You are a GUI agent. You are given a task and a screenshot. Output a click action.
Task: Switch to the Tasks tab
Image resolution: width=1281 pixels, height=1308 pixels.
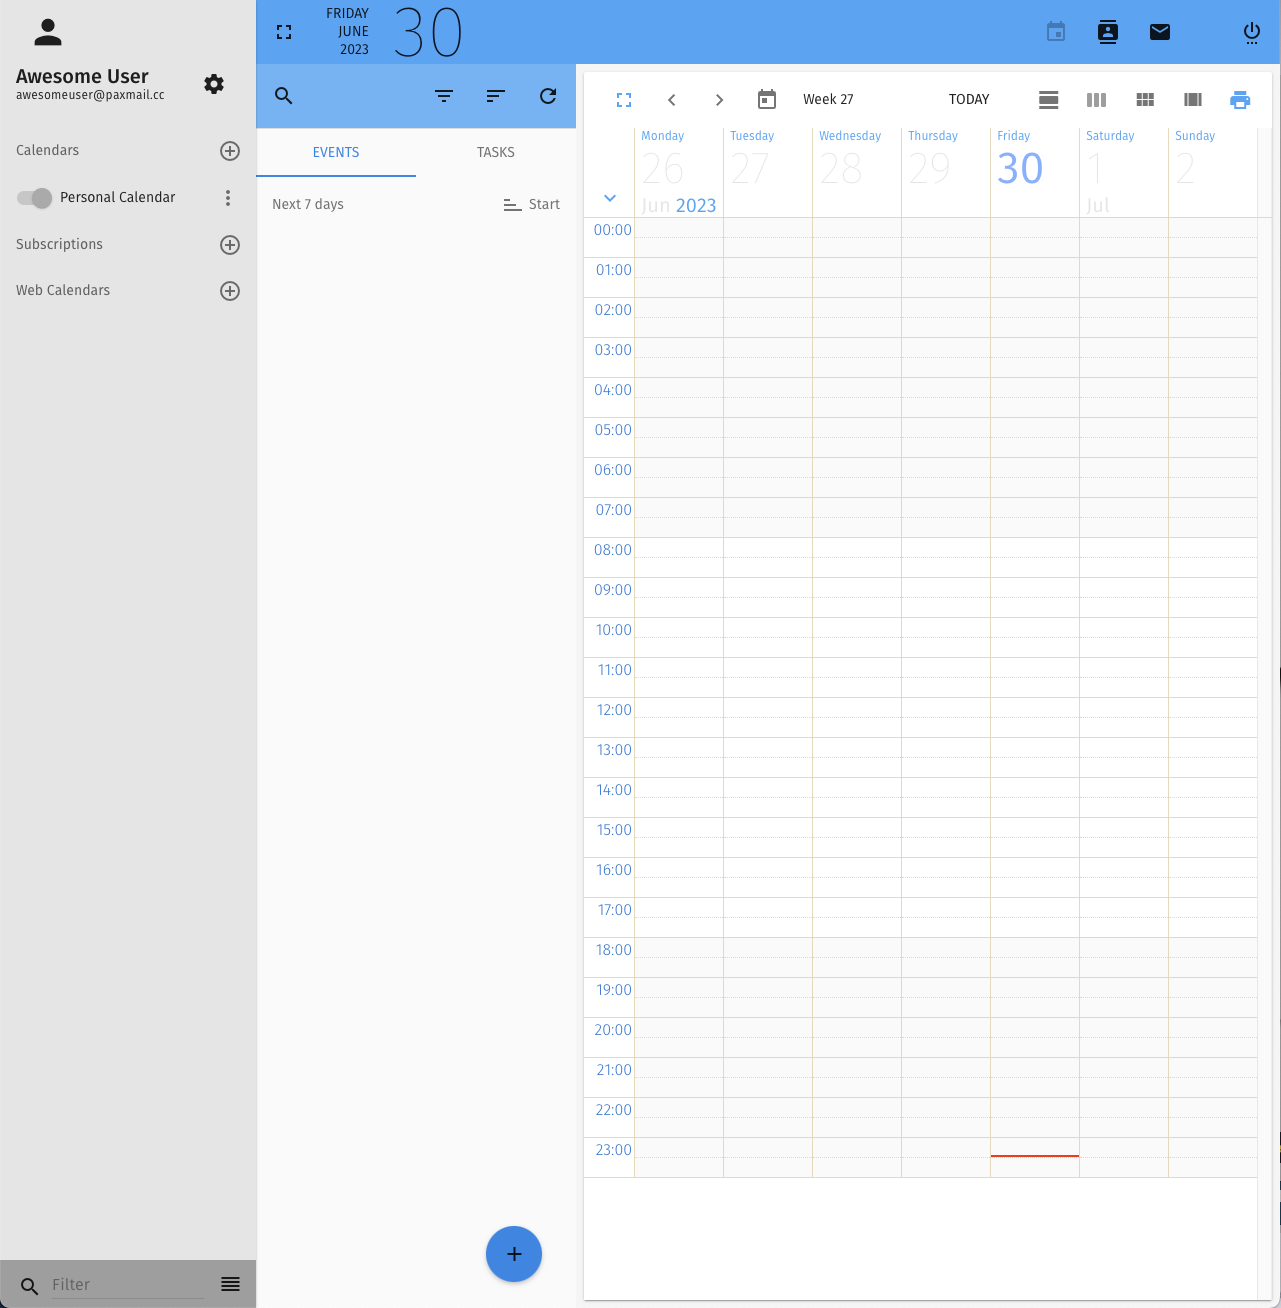tap(496, 152)
